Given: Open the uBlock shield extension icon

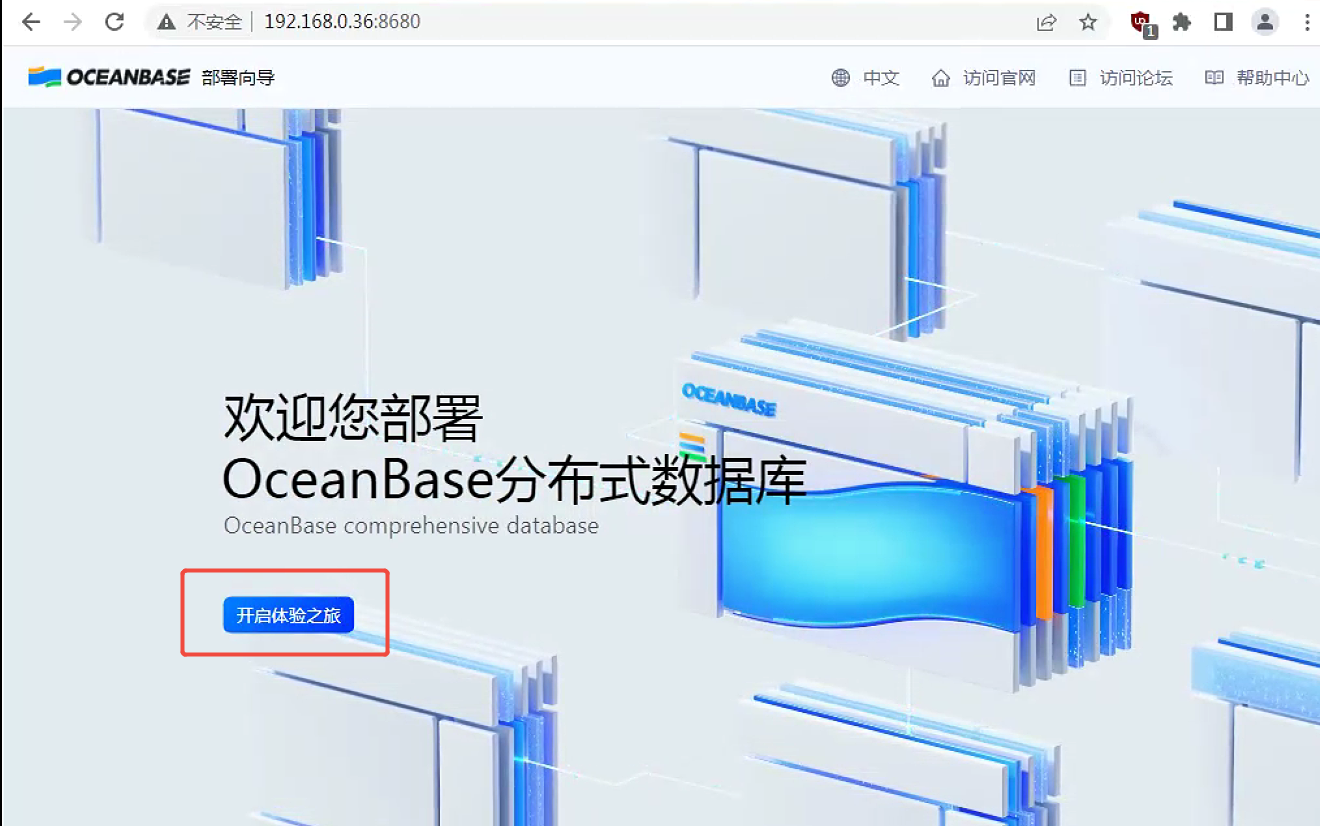Looking at the screenshot, I should click(x=1142, y=23).
